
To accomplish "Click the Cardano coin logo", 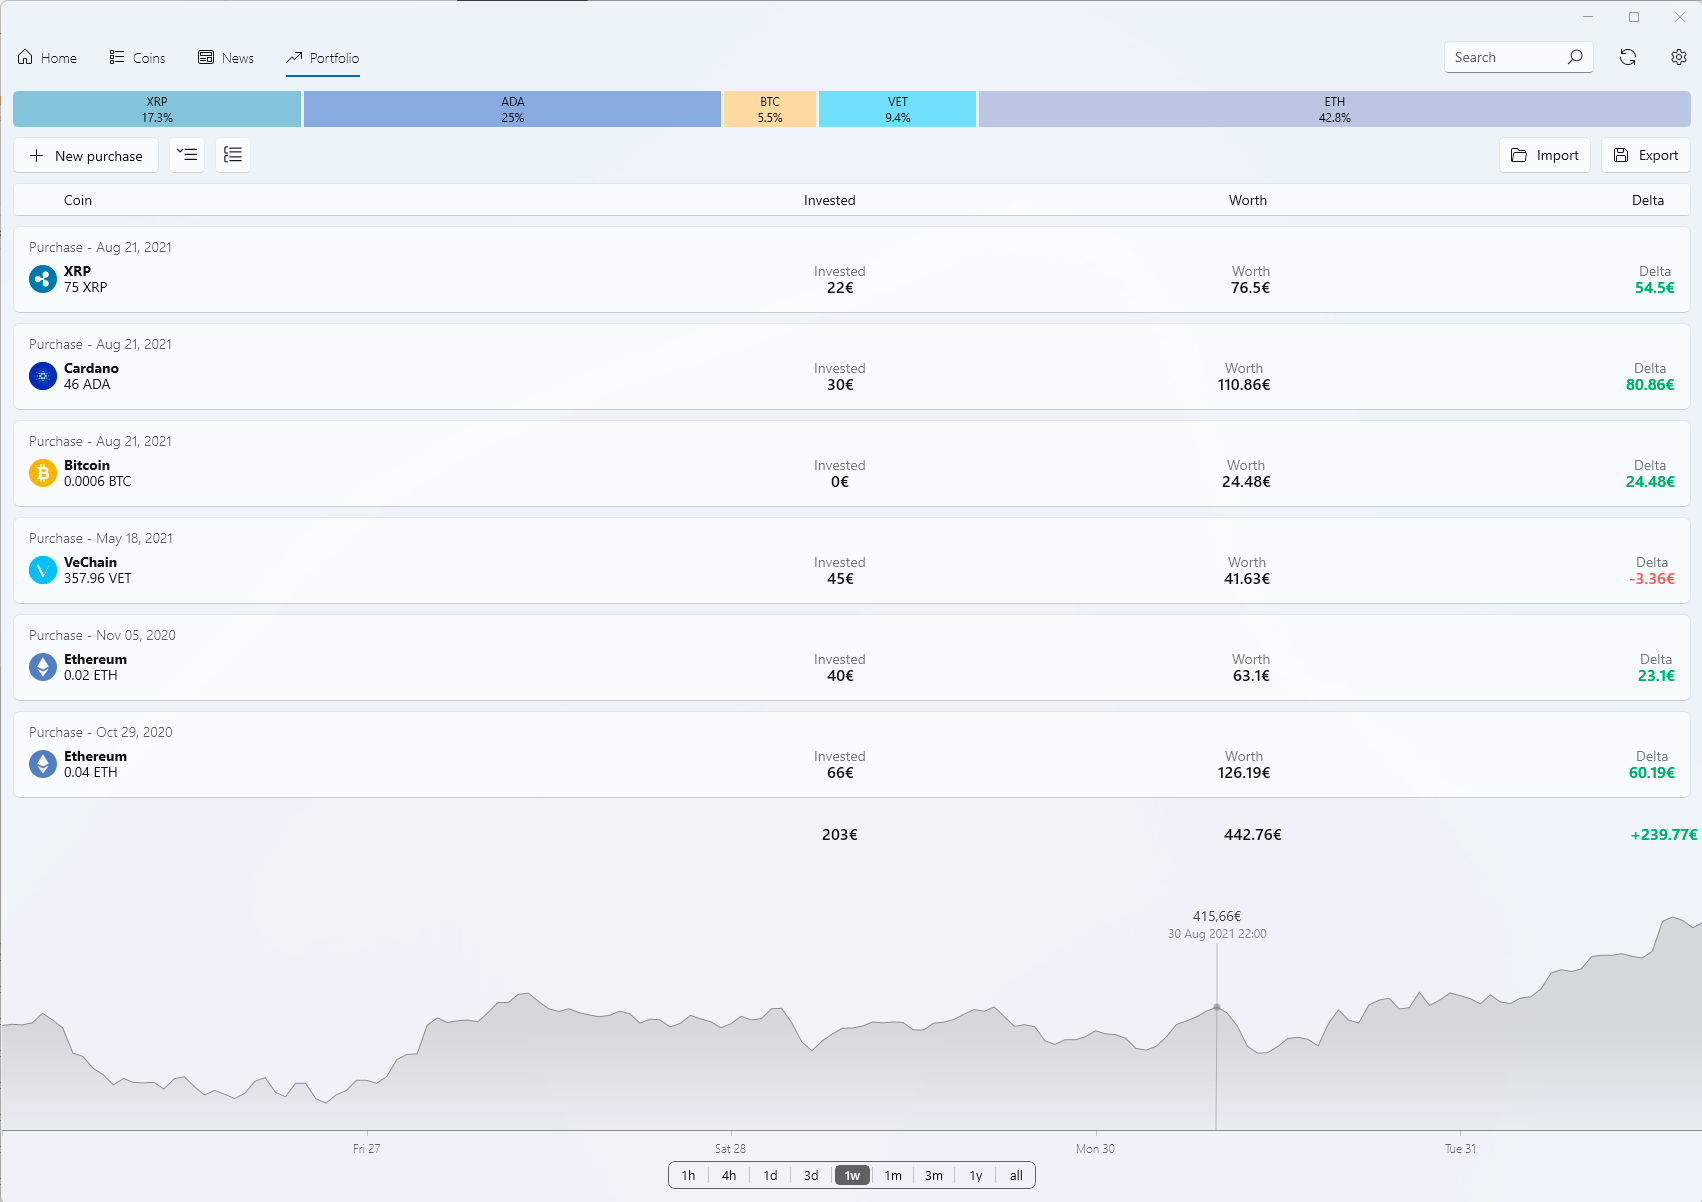I will coord(43,376).
